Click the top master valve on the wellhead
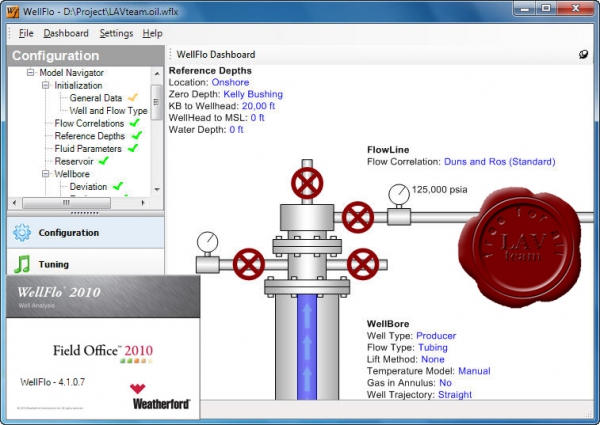The width and height of the screenshot is (600, 425). 307,183
